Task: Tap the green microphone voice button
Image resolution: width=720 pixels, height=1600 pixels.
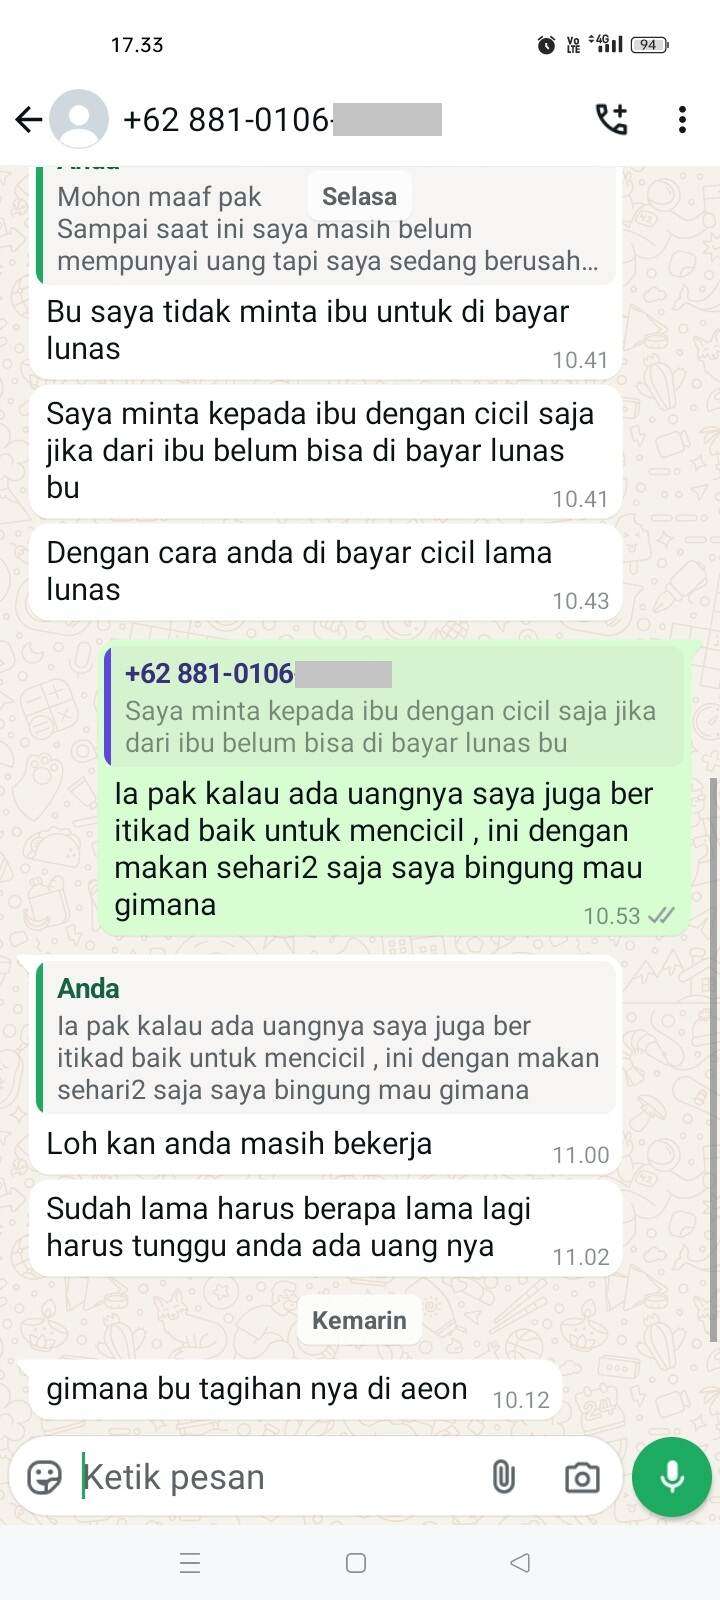Action: pos(672,1477)
